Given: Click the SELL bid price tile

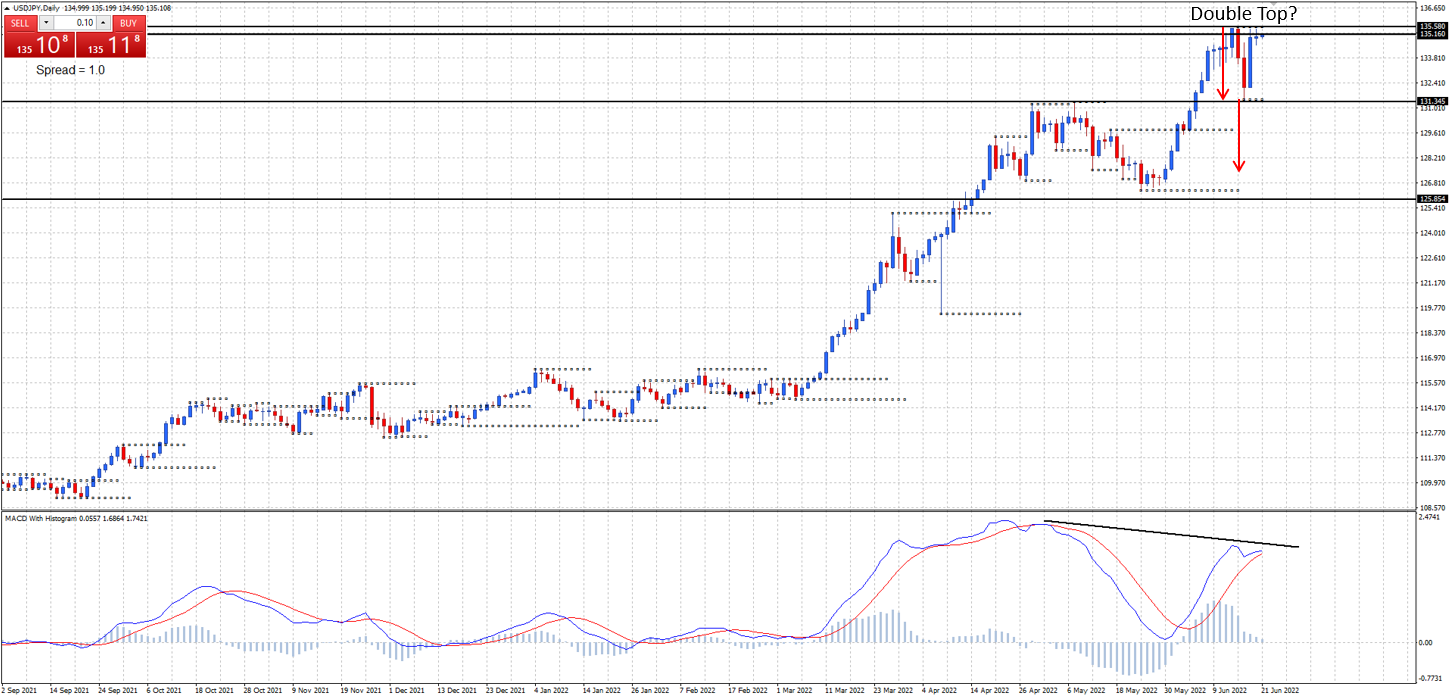Looking at the screenshot, I should point(38,44).
